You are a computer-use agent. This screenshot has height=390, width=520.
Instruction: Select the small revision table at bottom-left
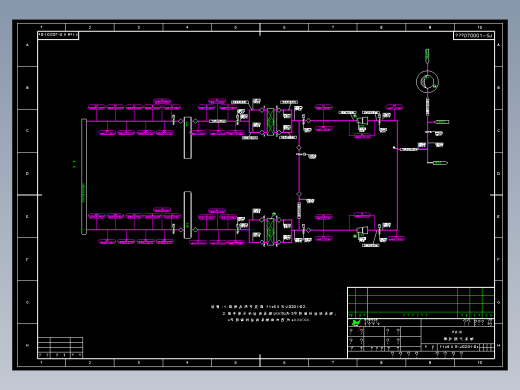coord(60,348)
